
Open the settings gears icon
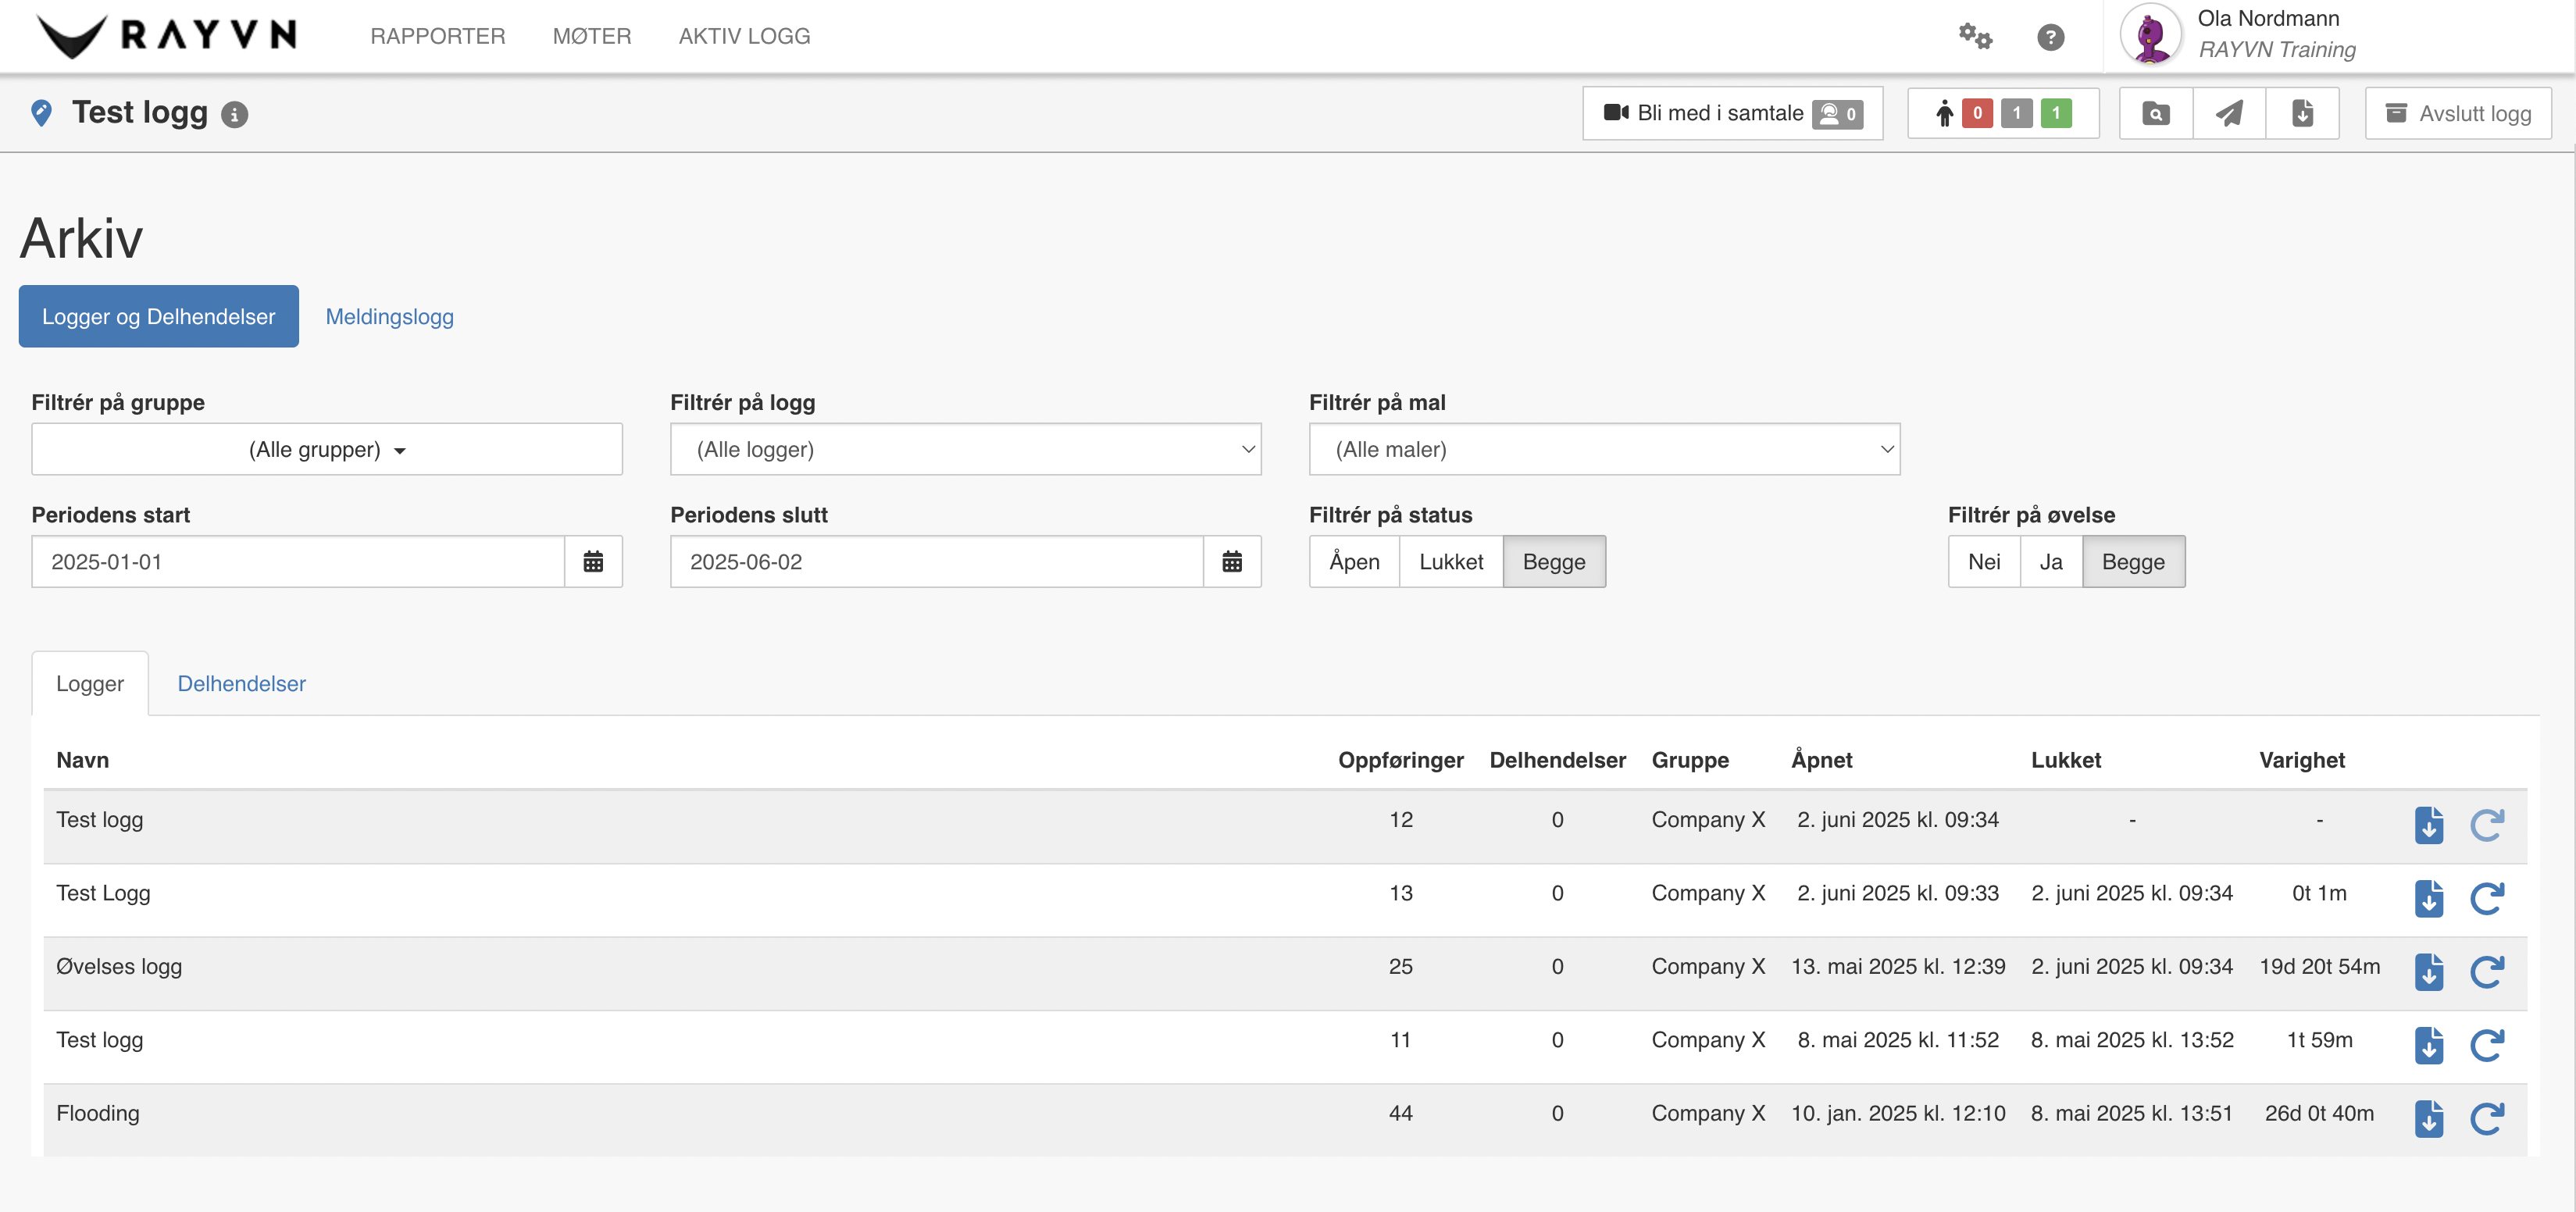[1975, 37]
